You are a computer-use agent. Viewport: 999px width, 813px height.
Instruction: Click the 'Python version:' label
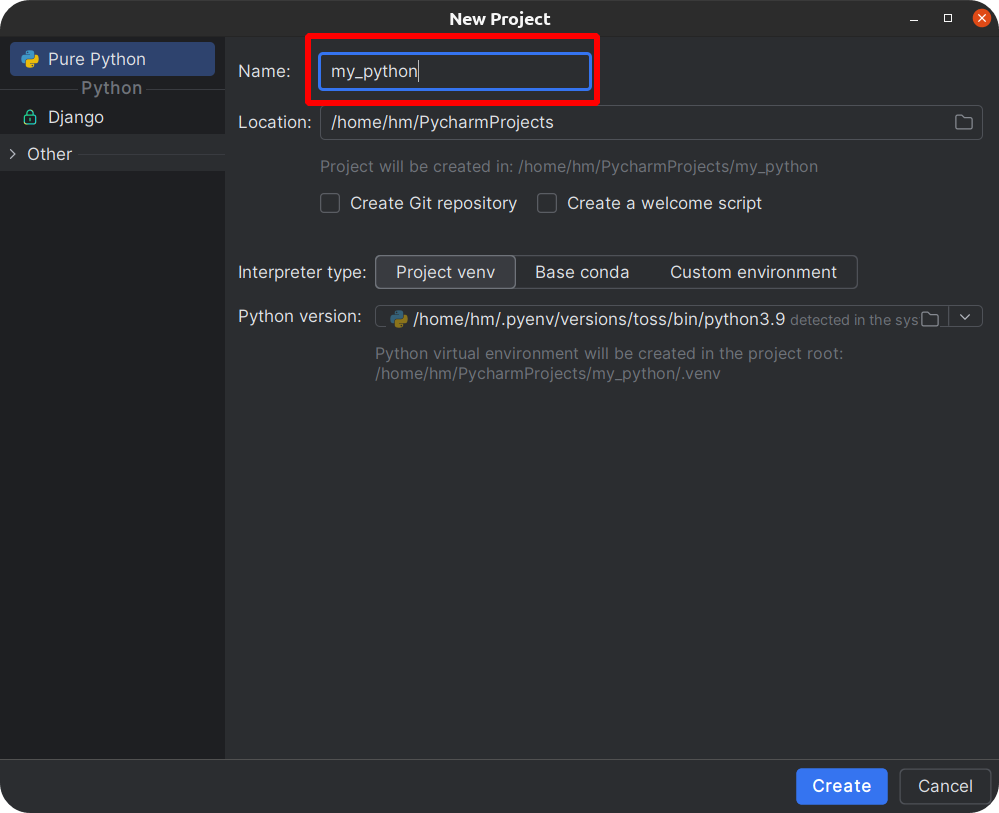pos(299,316)
